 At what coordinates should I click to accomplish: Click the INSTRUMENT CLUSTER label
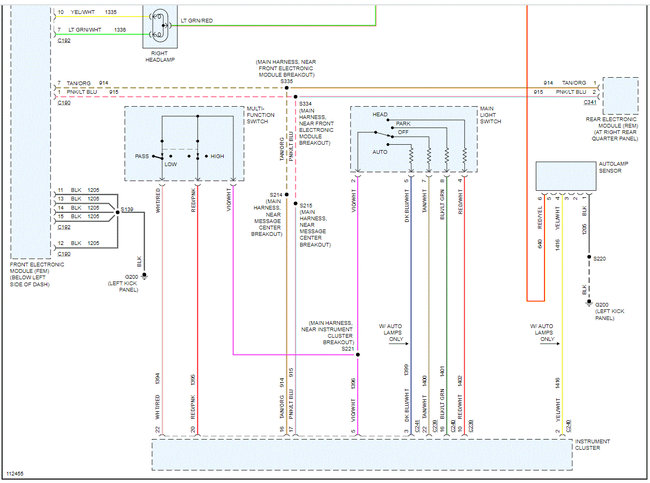592,444
